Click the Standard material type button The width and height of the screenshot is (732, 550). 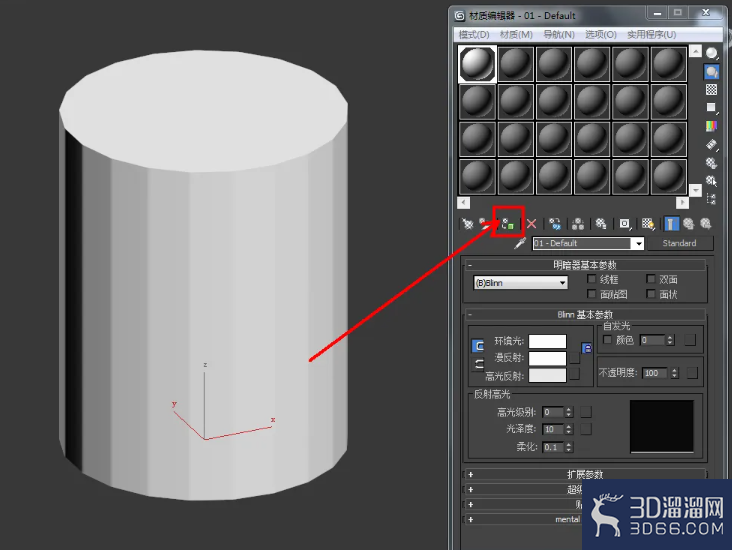click(679, 243)
